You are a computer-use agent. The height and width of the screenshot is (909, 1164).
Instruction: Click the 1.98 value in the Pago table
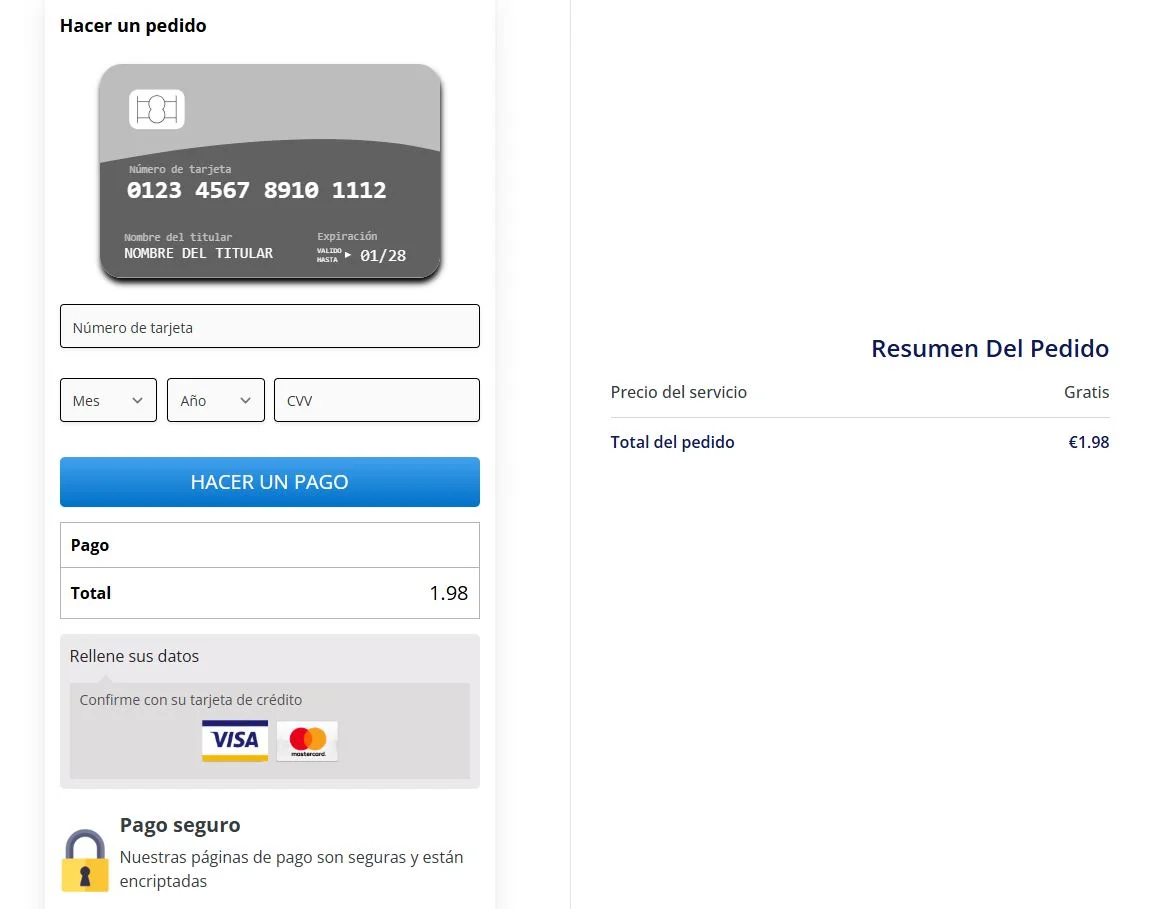pyautogui.click(x=448, y=593)
